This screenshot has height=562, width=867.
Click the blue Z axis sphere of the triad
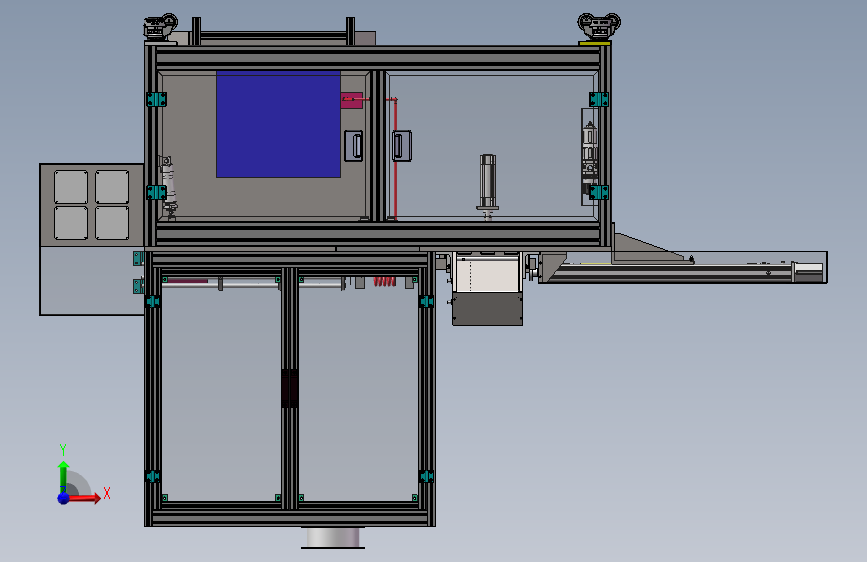[x=64, y=498]
